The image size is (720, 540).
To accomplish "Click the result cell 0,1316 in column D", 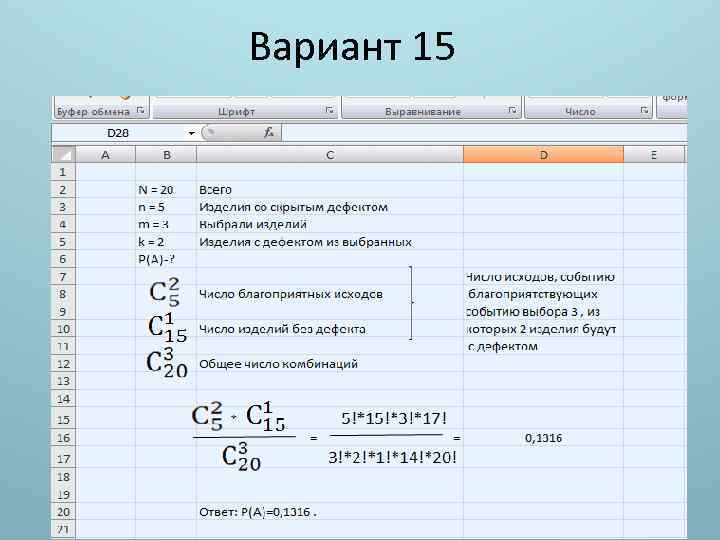I will click(x=543, y=438).
